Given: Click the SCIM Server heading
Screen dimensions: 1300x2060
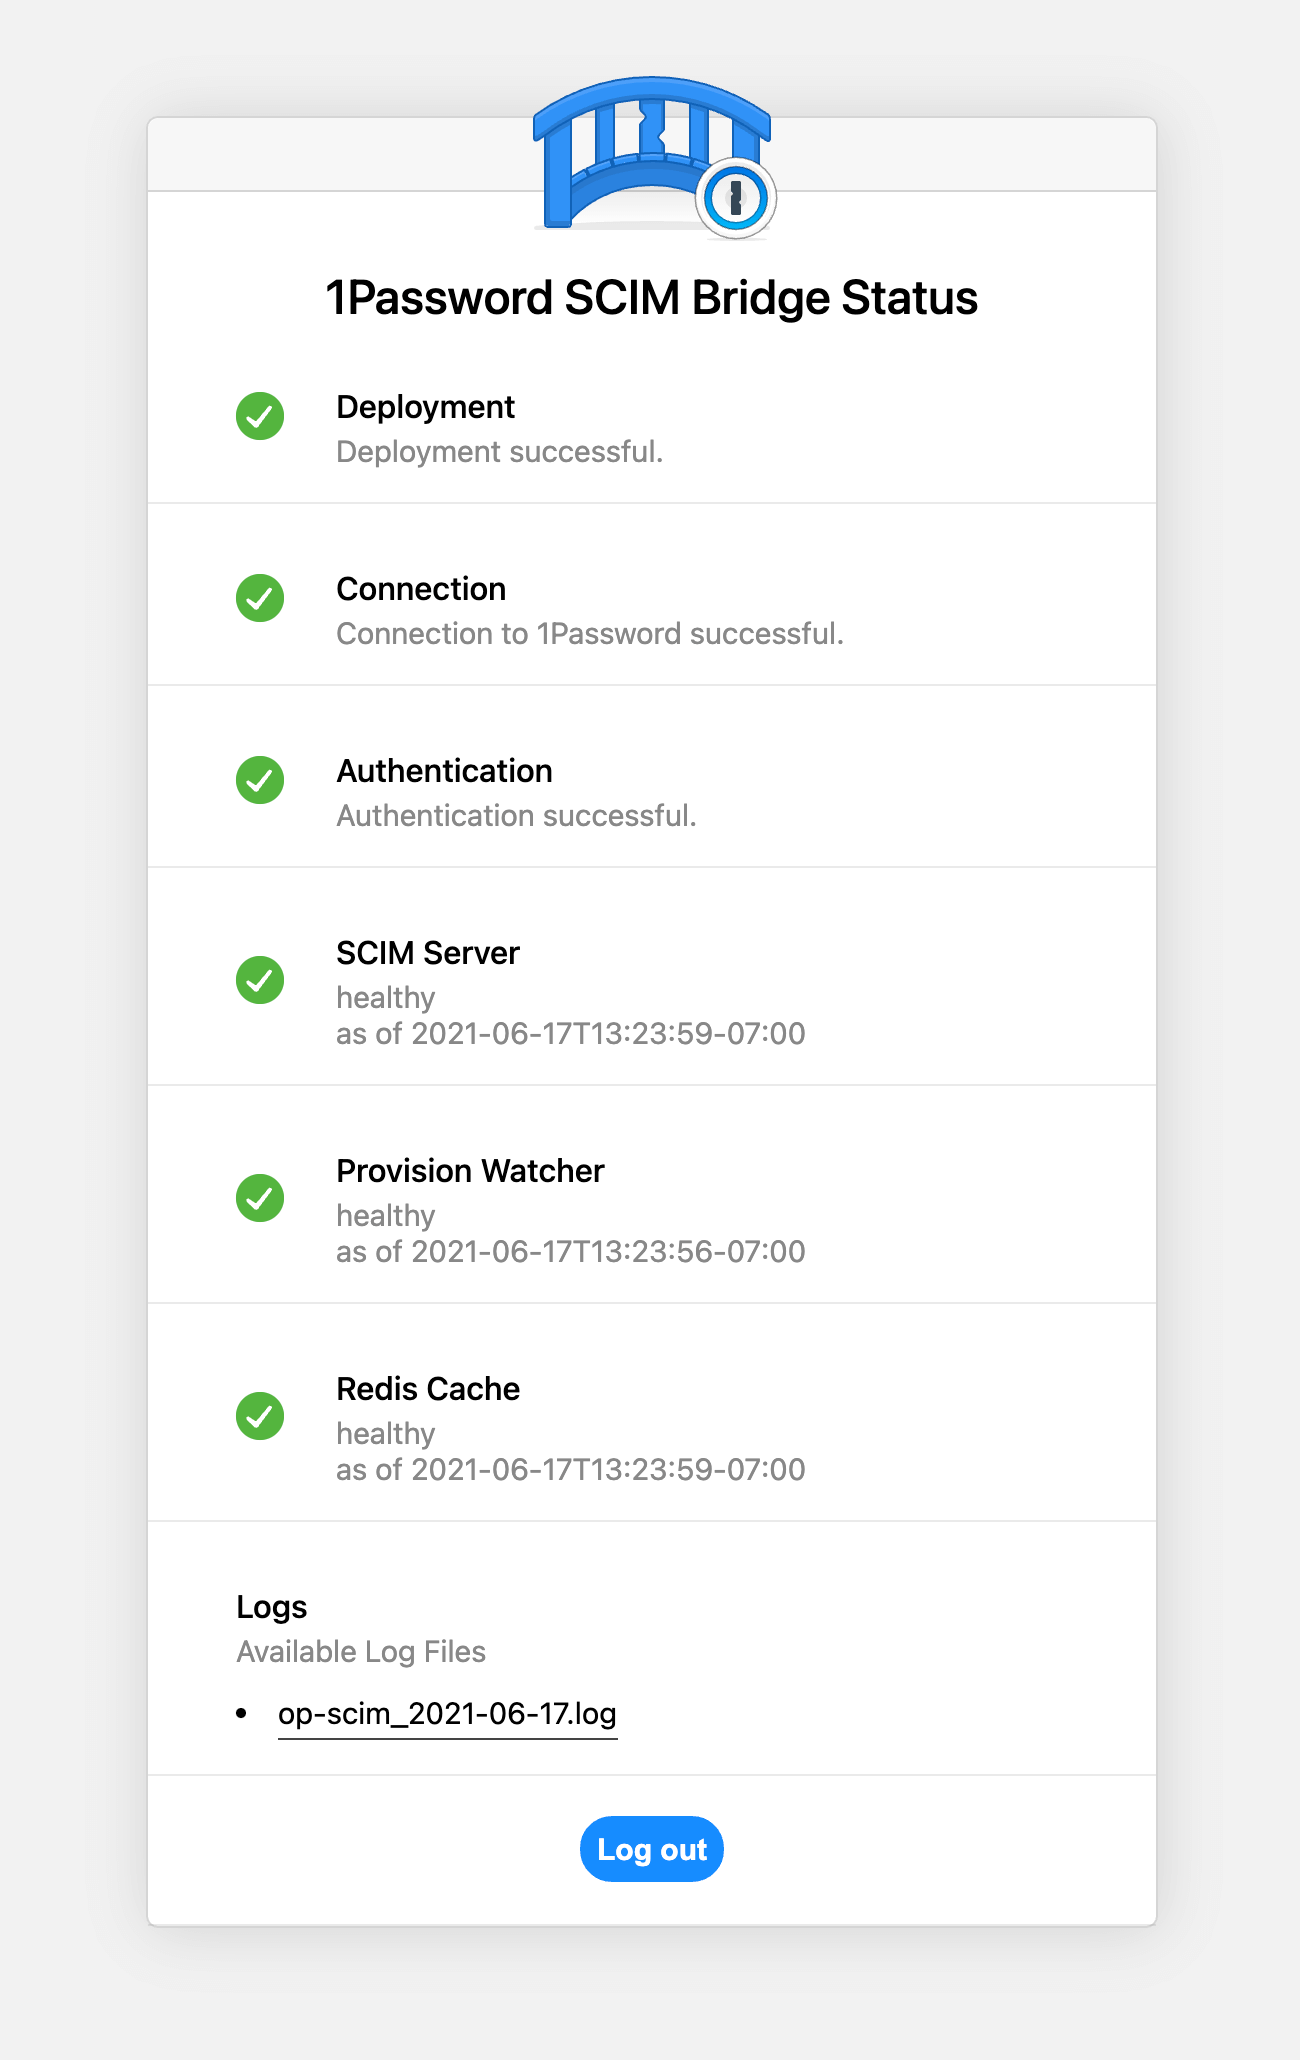Looking at the screenshot, I should (428, 953).
